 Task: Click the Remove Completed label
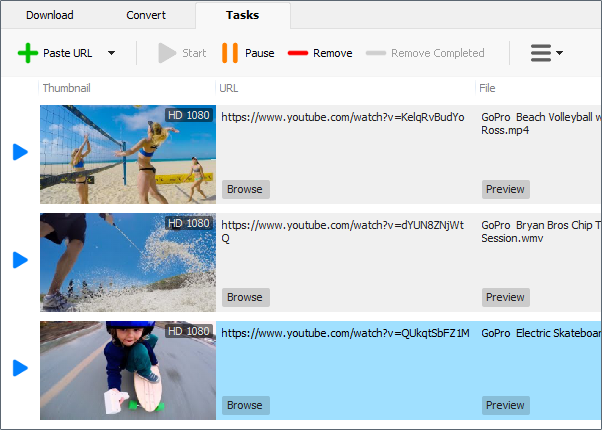(x=438, y=53)
